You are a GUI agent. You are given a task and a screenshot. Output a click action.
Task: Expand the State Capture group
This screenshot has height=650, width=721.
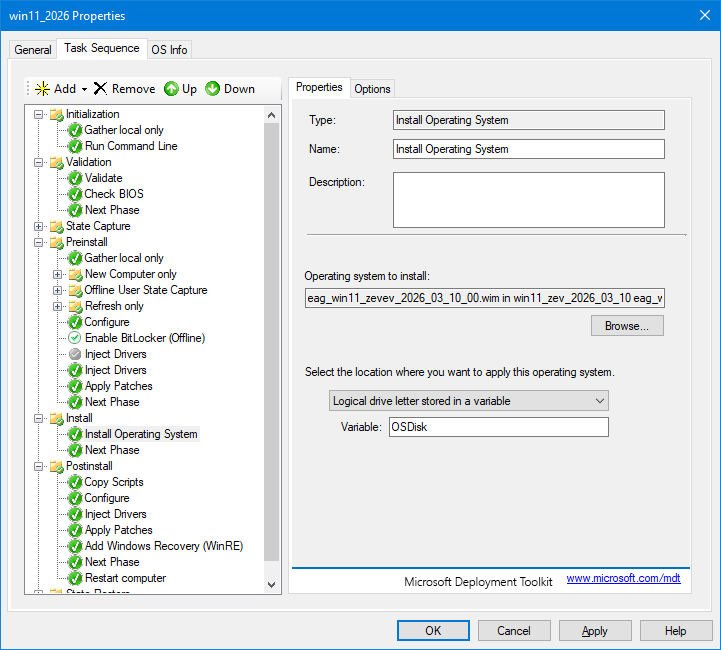pyautogui.click(x=39, y=226)
